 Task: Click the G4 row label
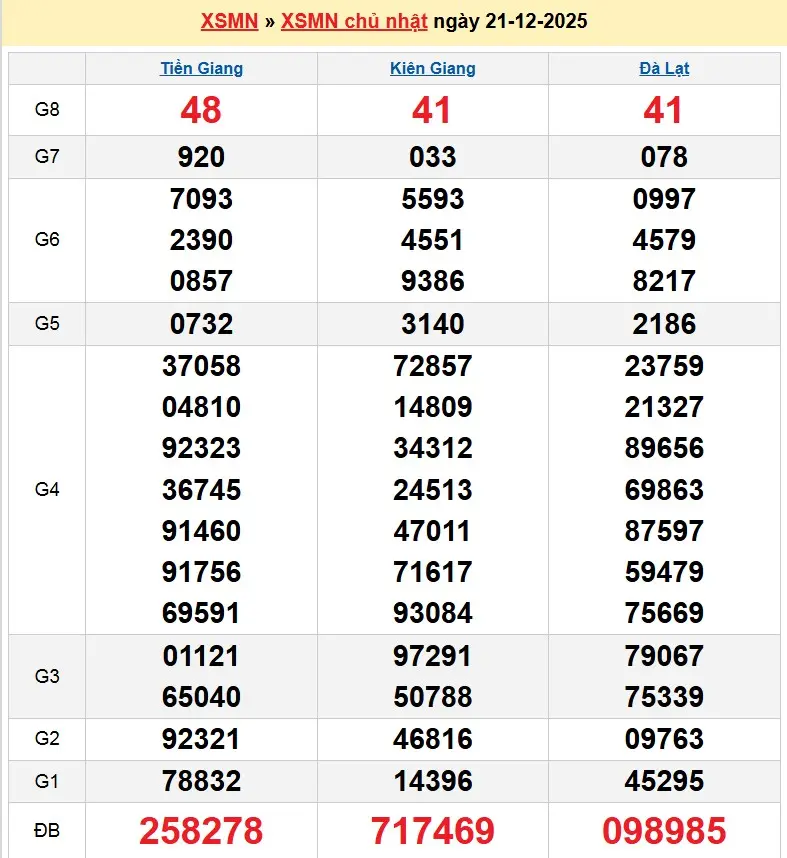coord(47,489)
